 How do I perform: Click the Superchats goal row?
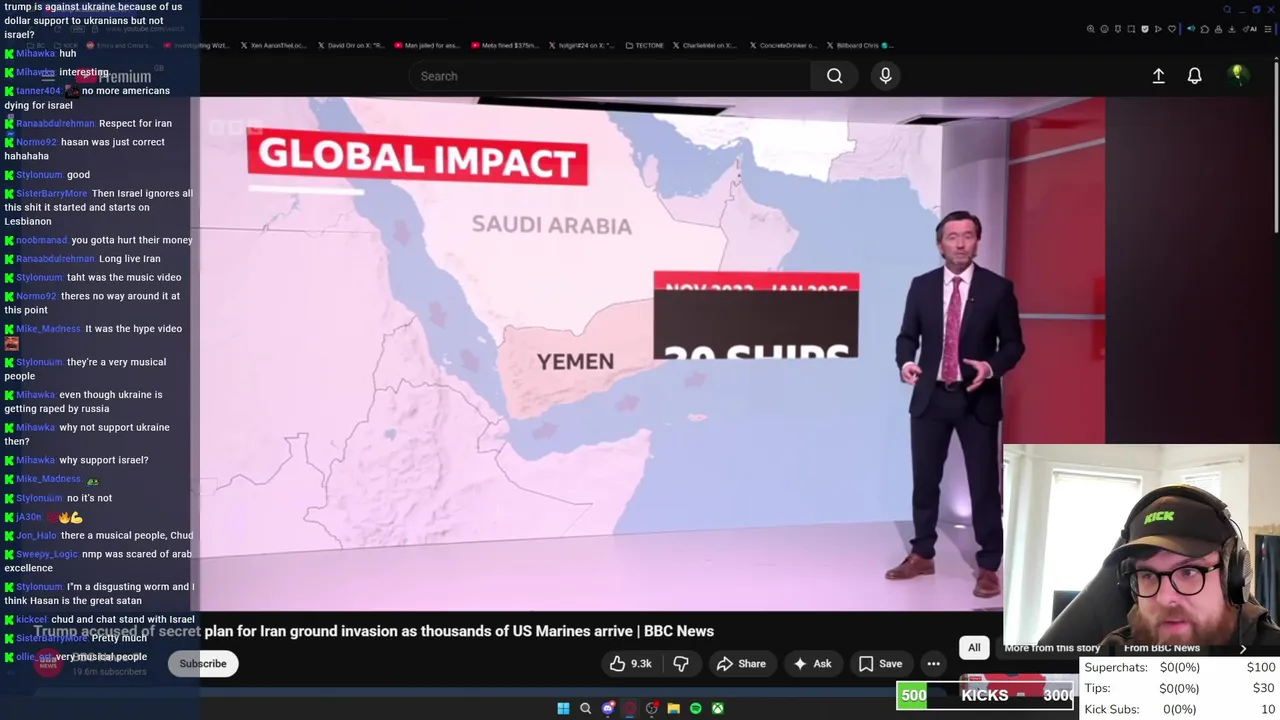1180,667
